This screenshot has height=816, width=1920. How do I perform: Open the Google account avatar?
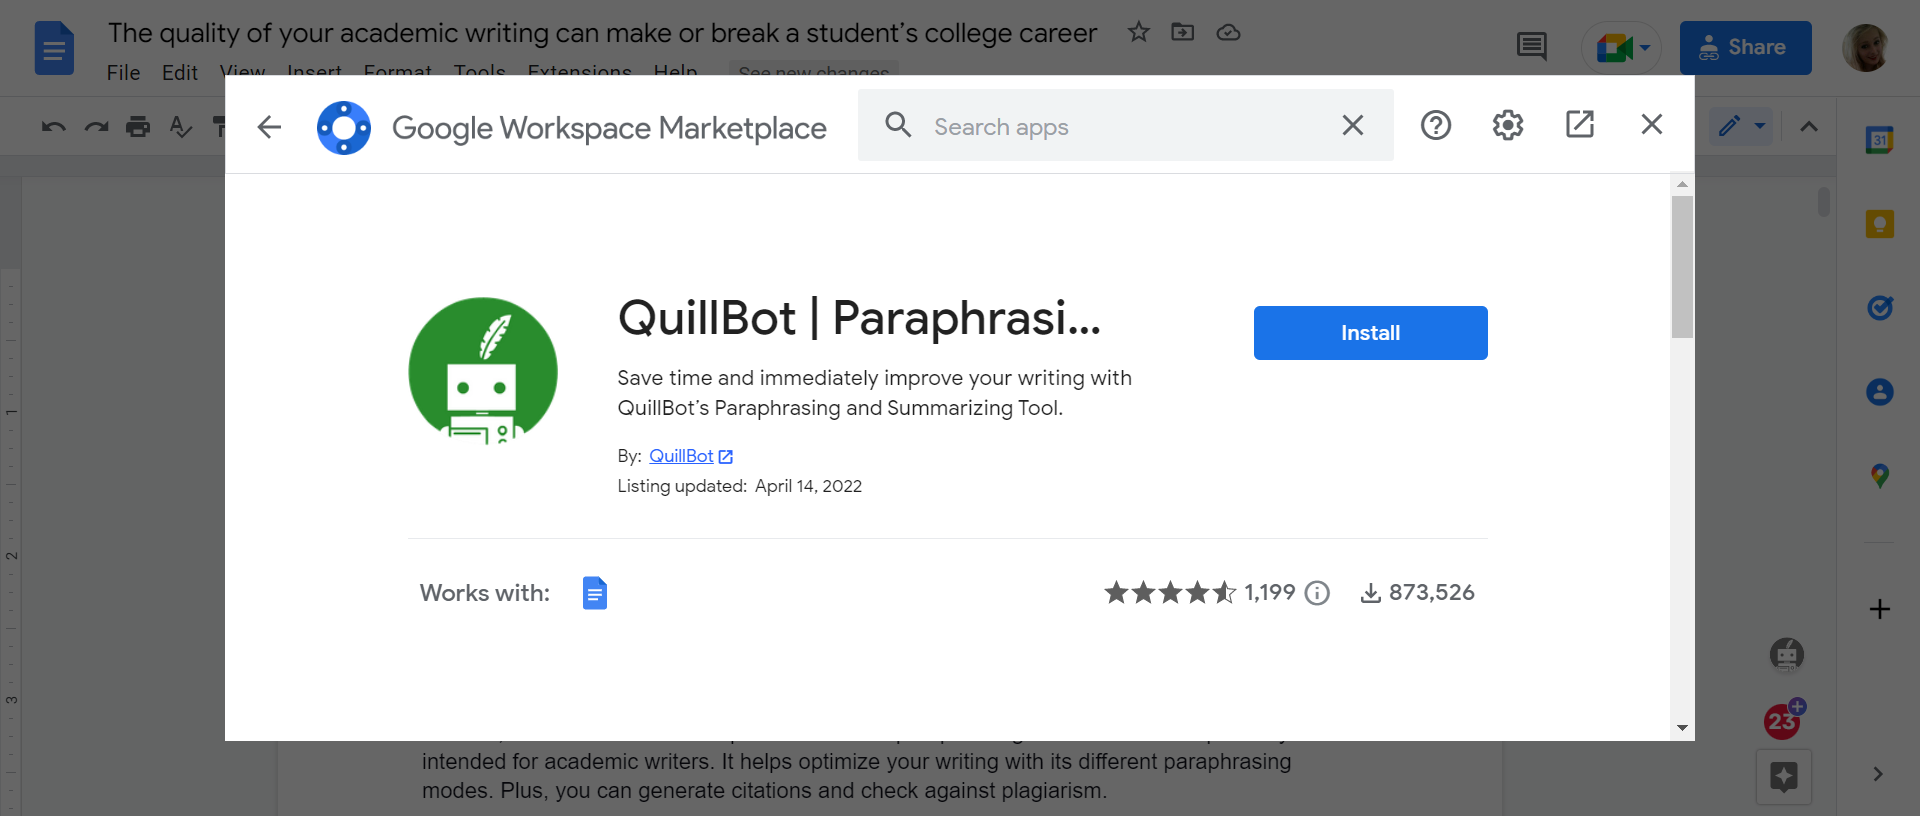point(1866,47)
